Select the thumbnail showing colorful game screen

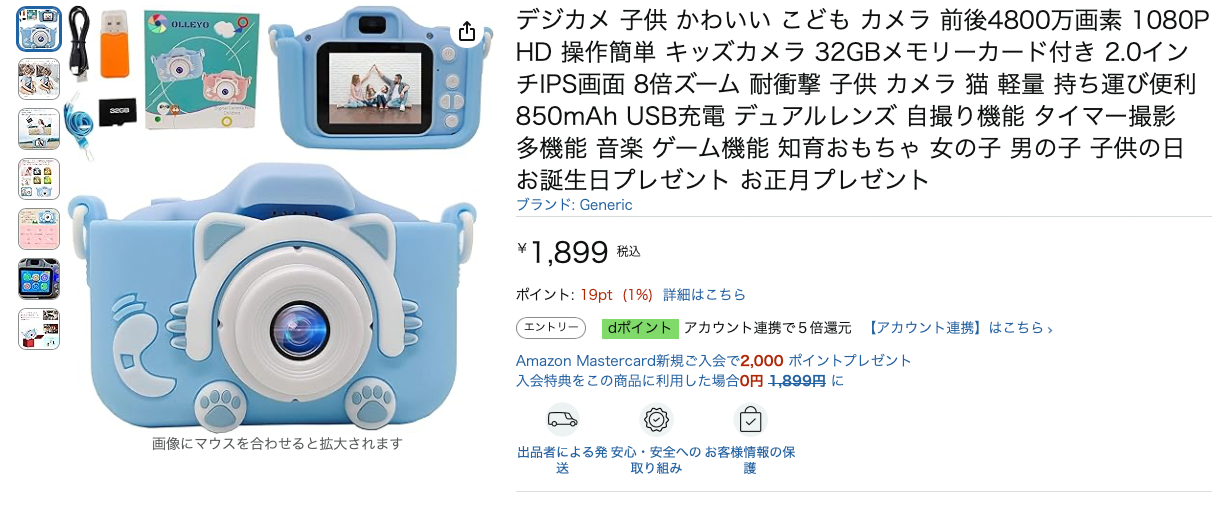coord(39,279)
